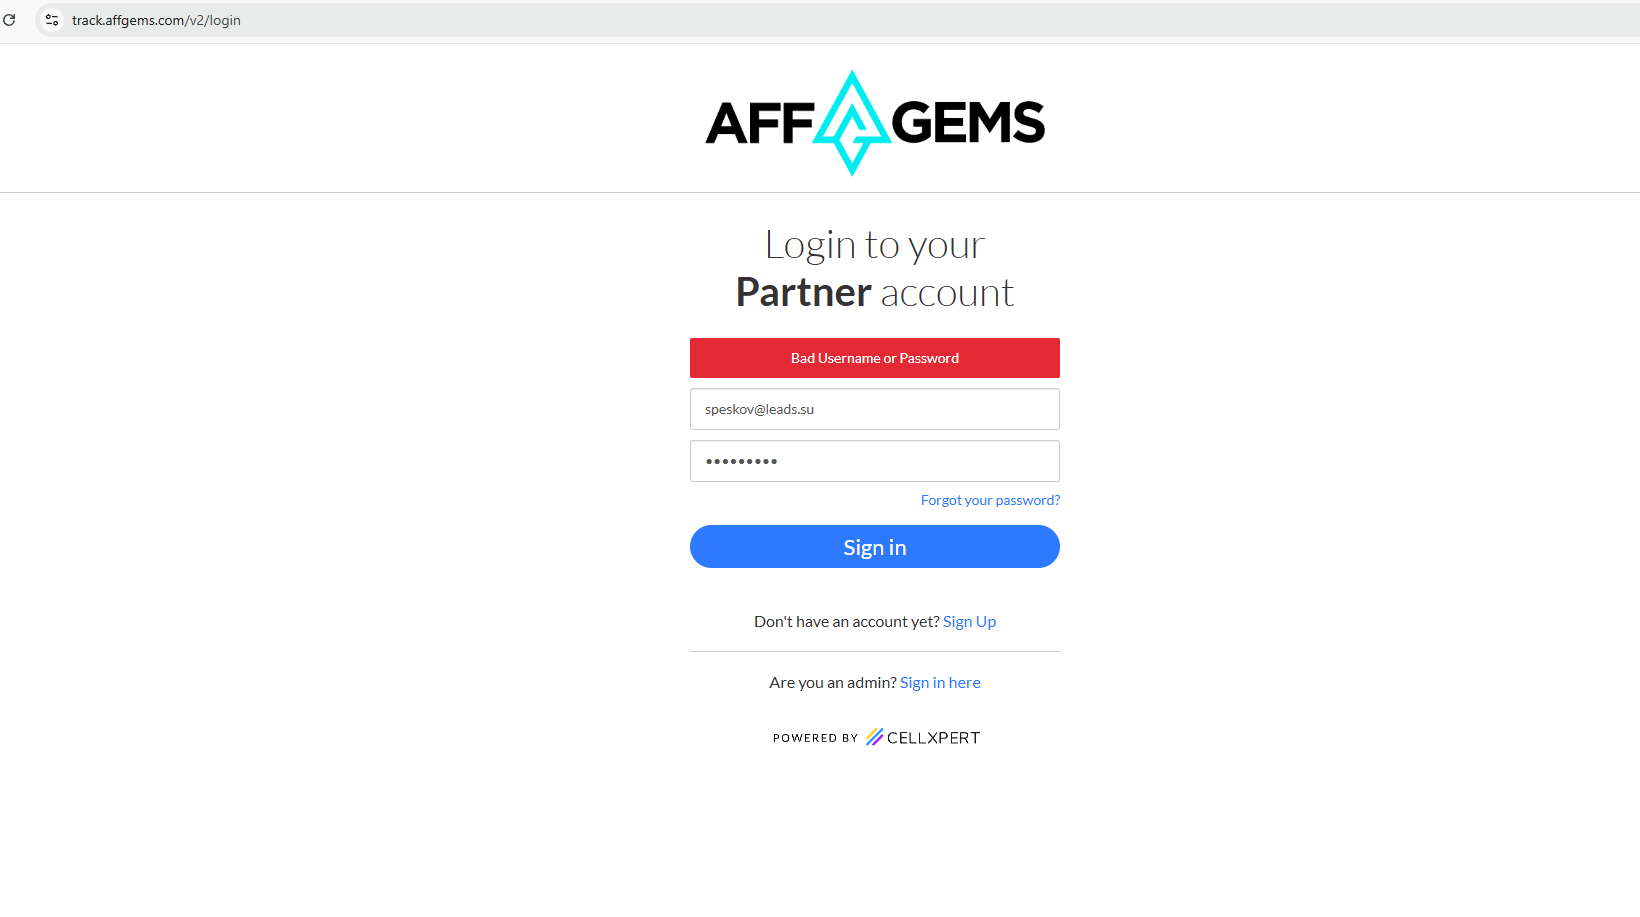
Task: Click the AFF text in the logo
Action: pyautogui.click(x=760, y=124)
